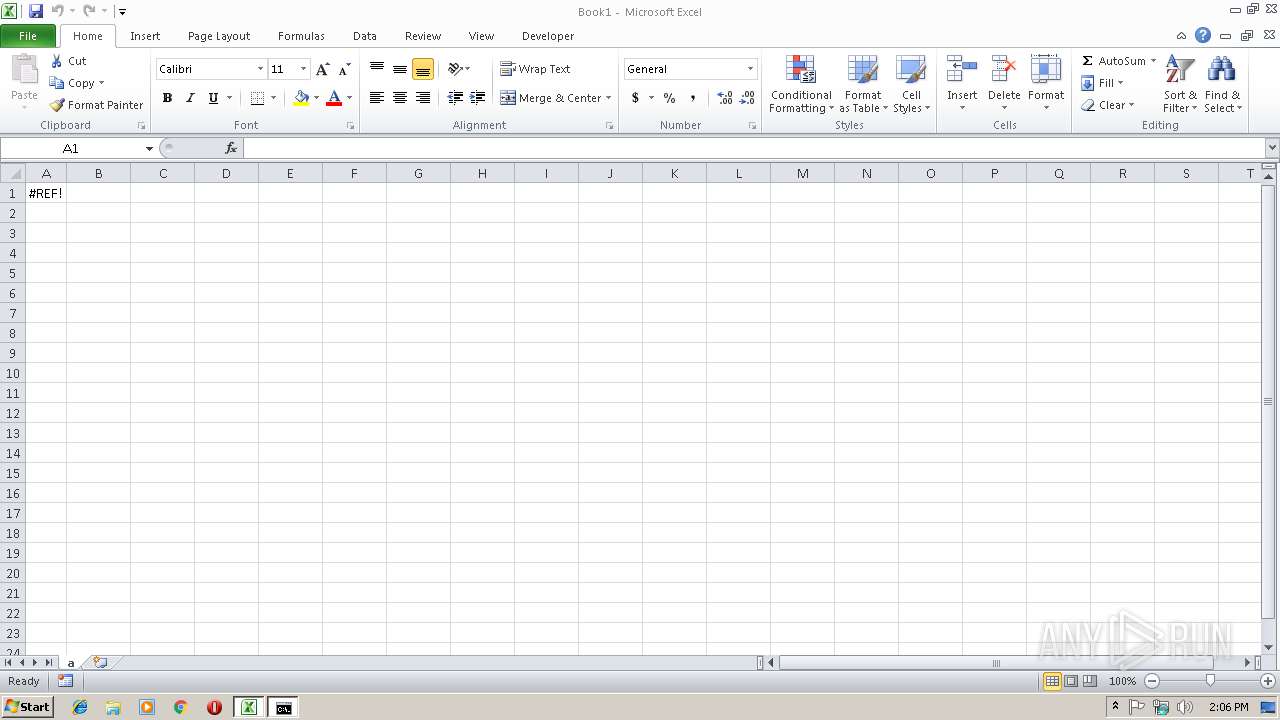
Task: Open the Number Format General dropdown
Action: tap(750, 69)
